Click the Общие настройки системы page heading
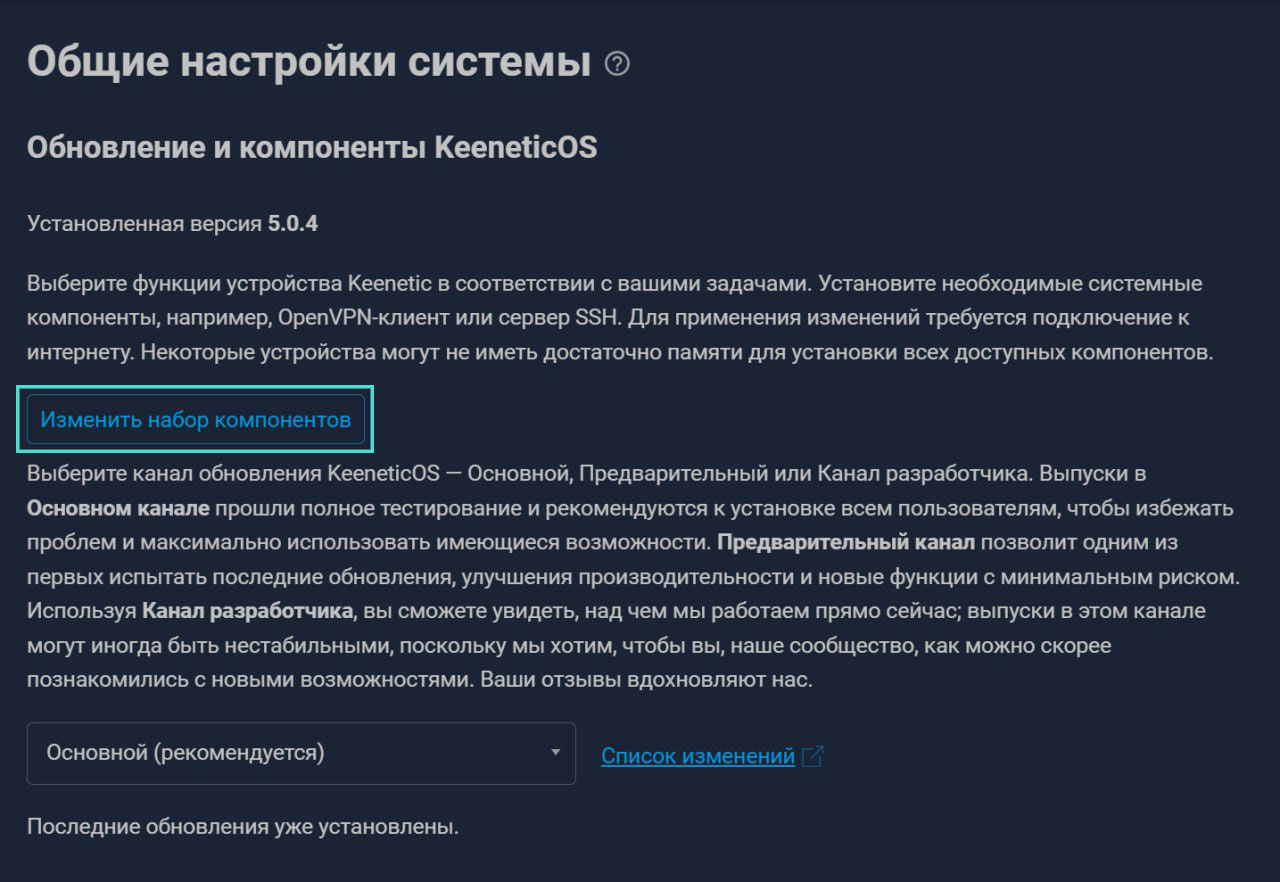 (309, 62)
